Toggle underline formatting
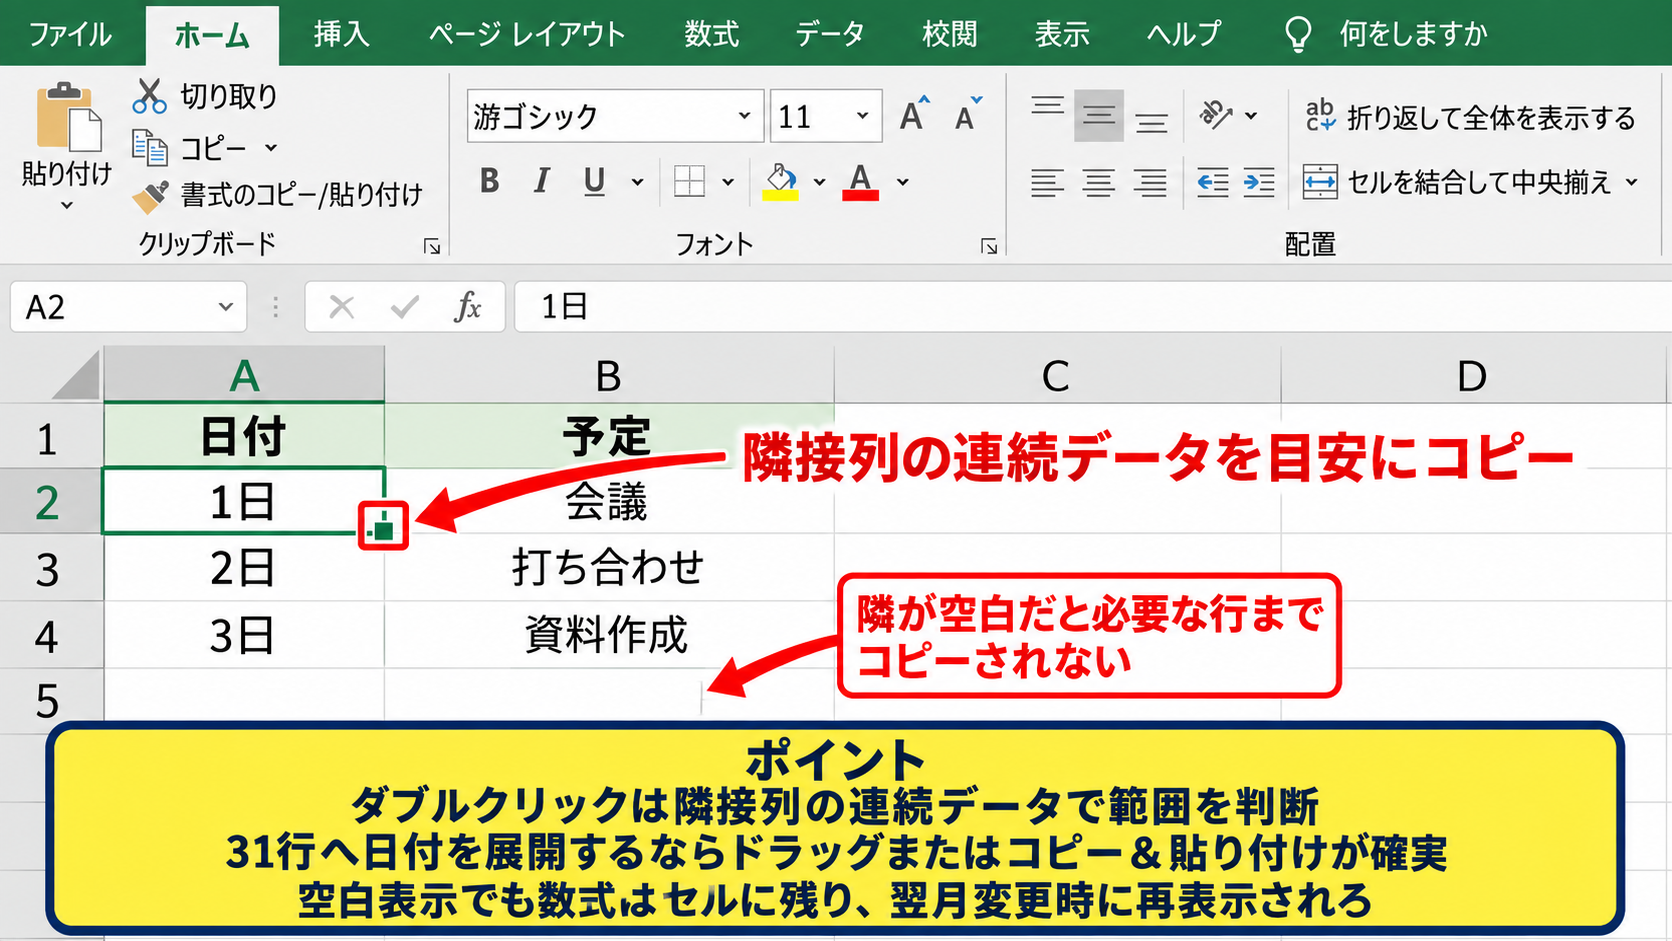 594,181
